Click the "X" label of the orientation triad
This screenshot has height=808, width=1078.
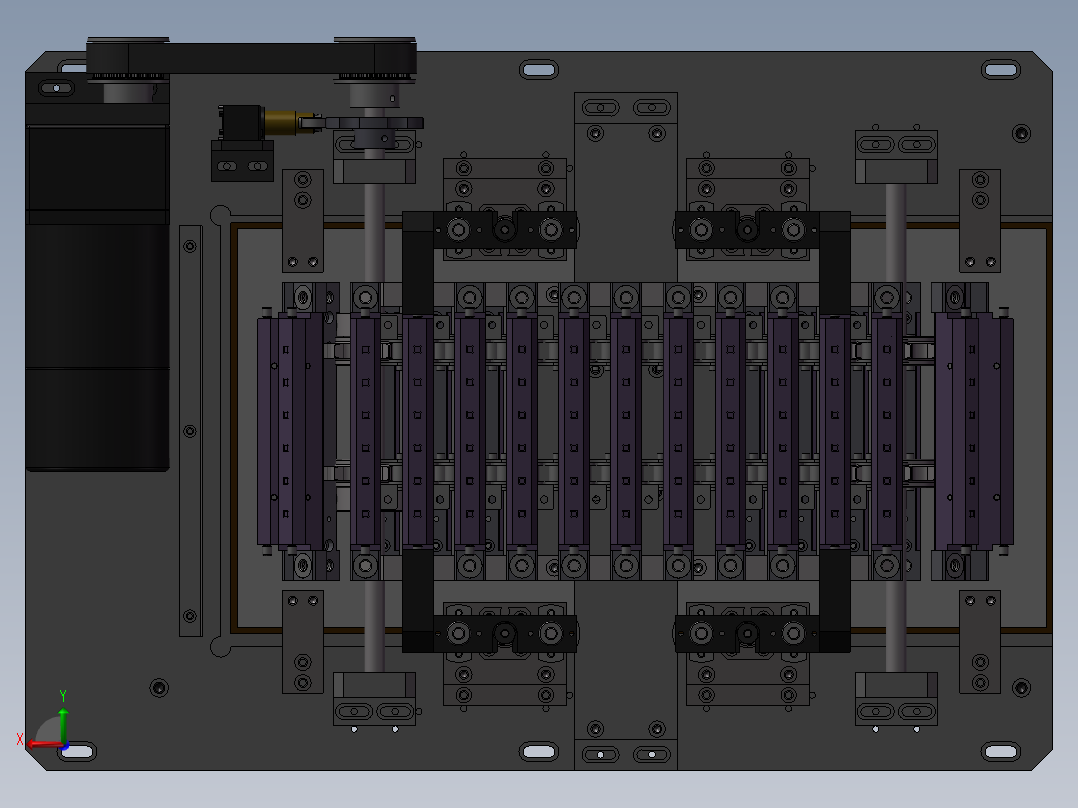click(x=19, y=739)
